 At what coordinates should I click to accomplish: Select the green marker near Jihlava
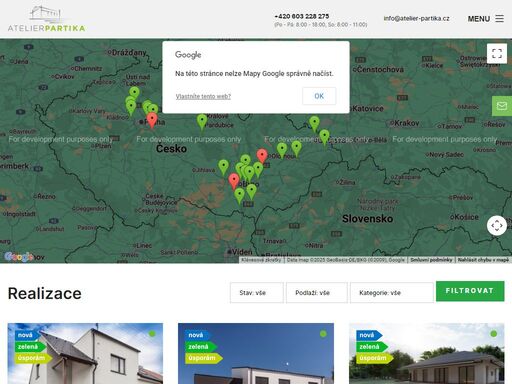point(223,168)
